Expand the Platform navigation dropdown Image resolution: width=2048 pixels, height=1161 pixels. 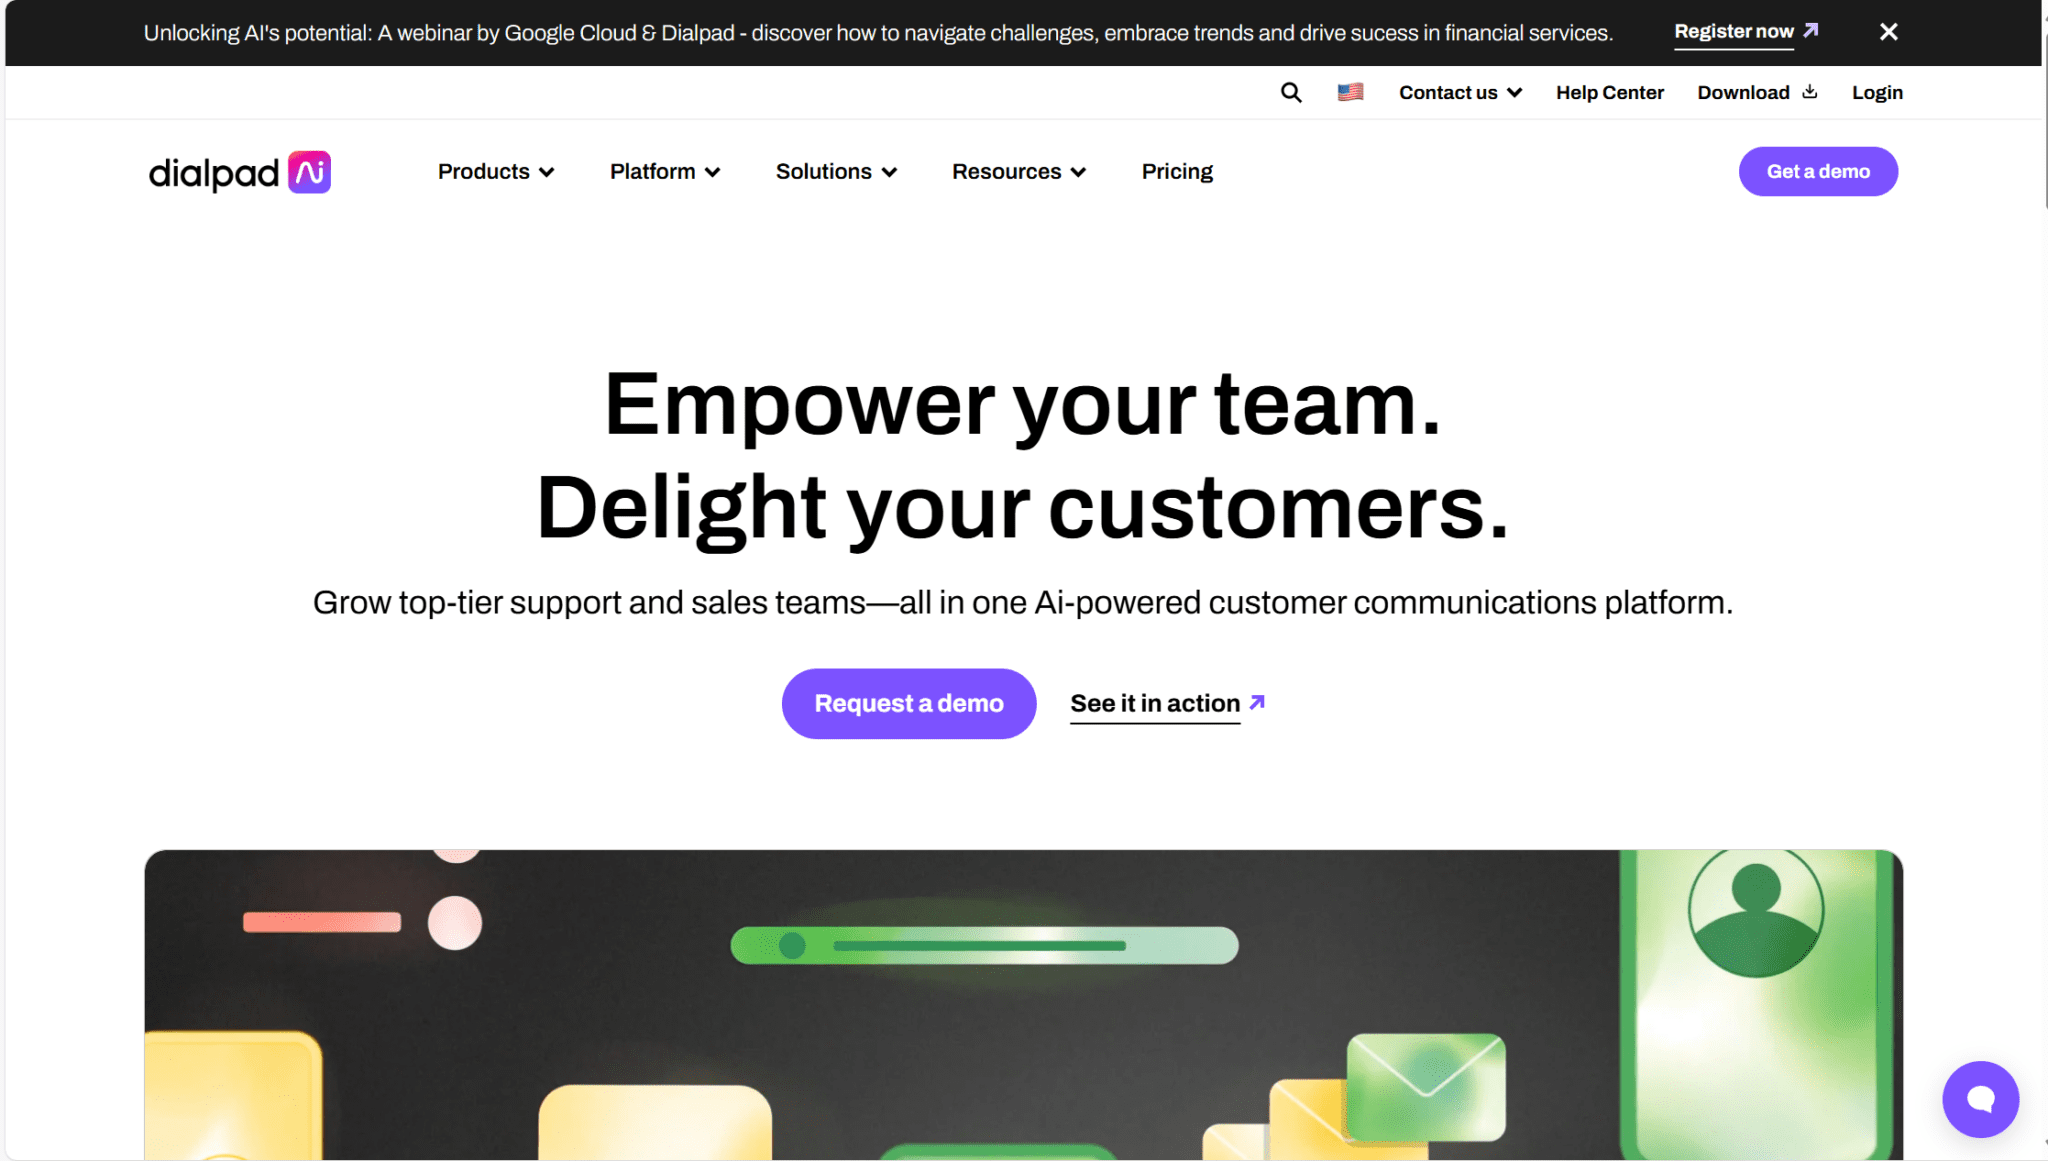click(x=663, y=170)
